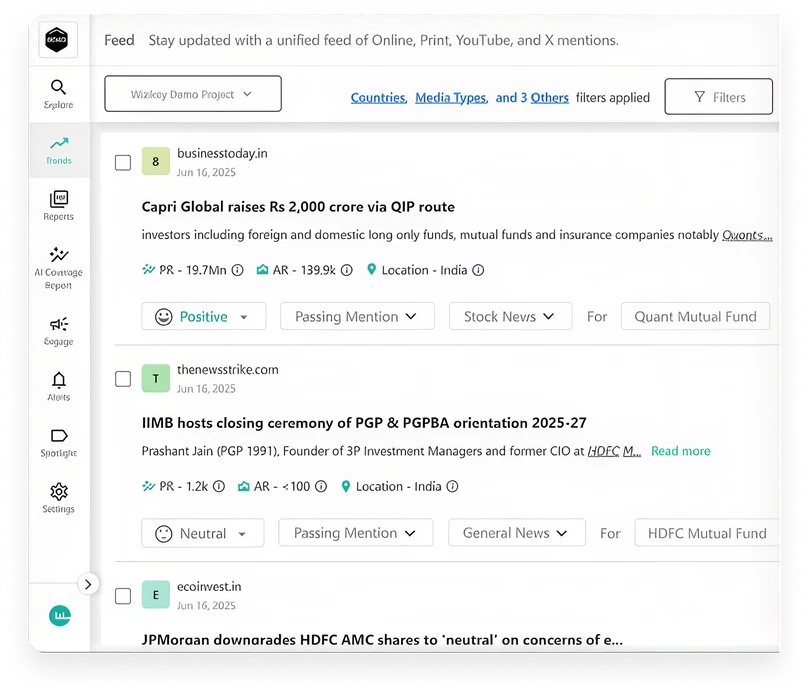Image resolution: width=808 pixels, height=695 pixels.
Task: Click the PR sparkle icon for 19.7Mn
Action: 148,269
